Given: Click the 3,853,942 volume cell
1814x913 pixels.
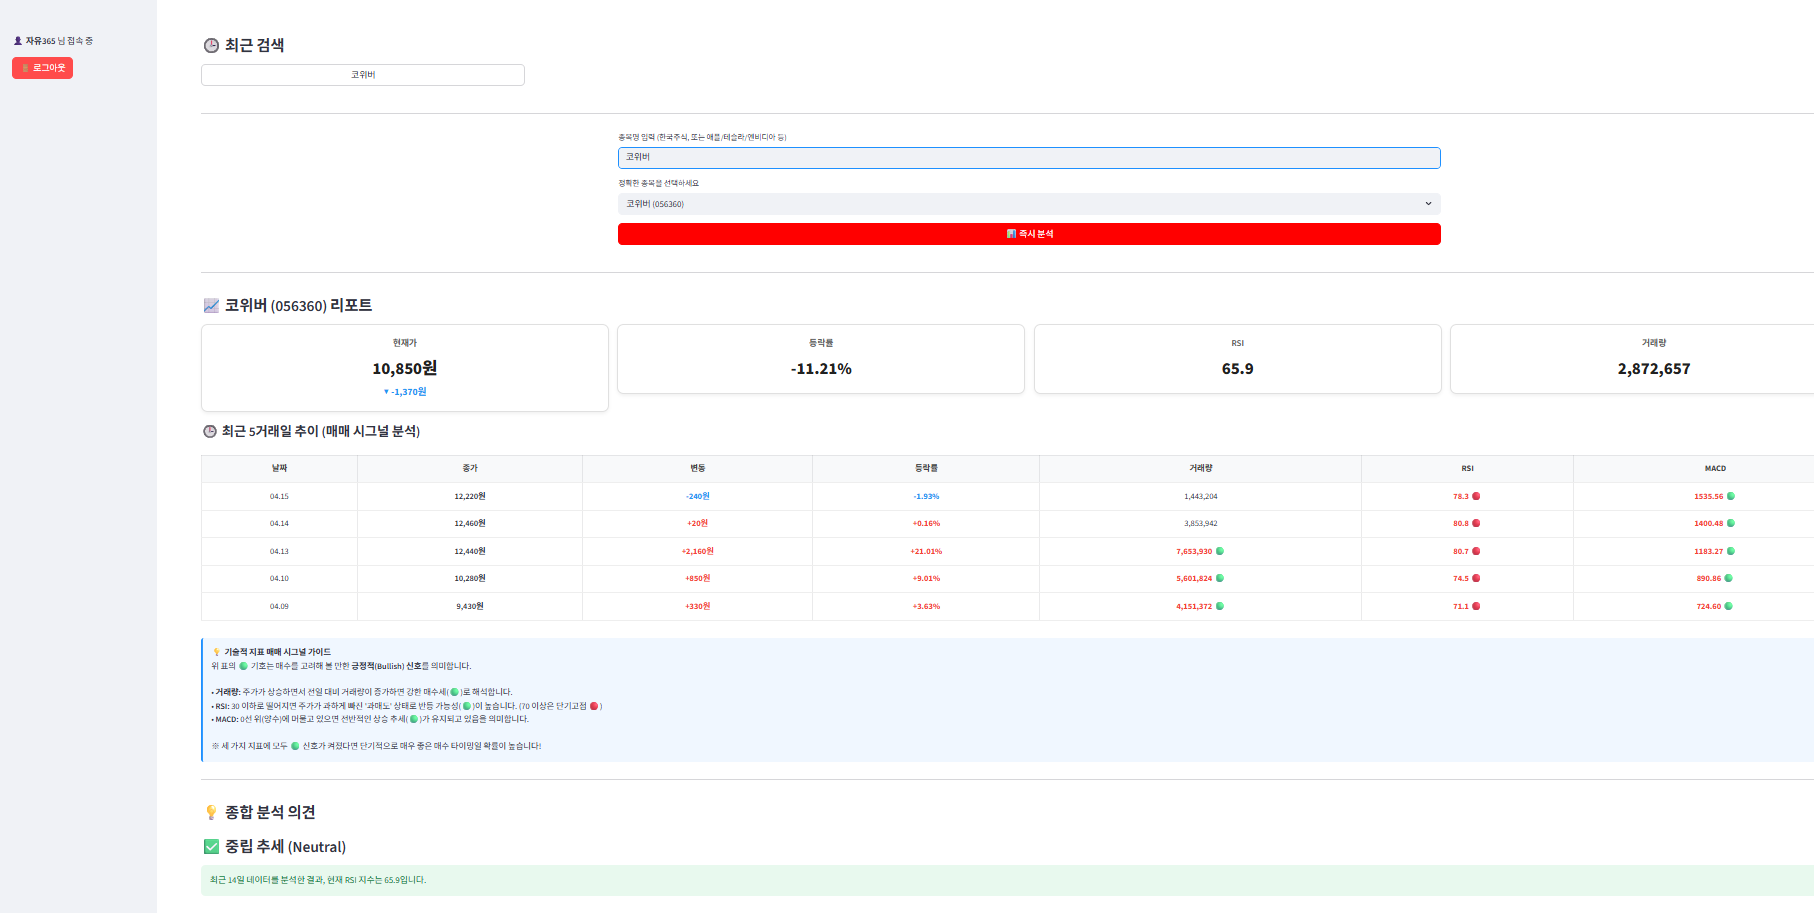Looking at the screenshot, I should pyautogui.click(x=1201, y=523).
